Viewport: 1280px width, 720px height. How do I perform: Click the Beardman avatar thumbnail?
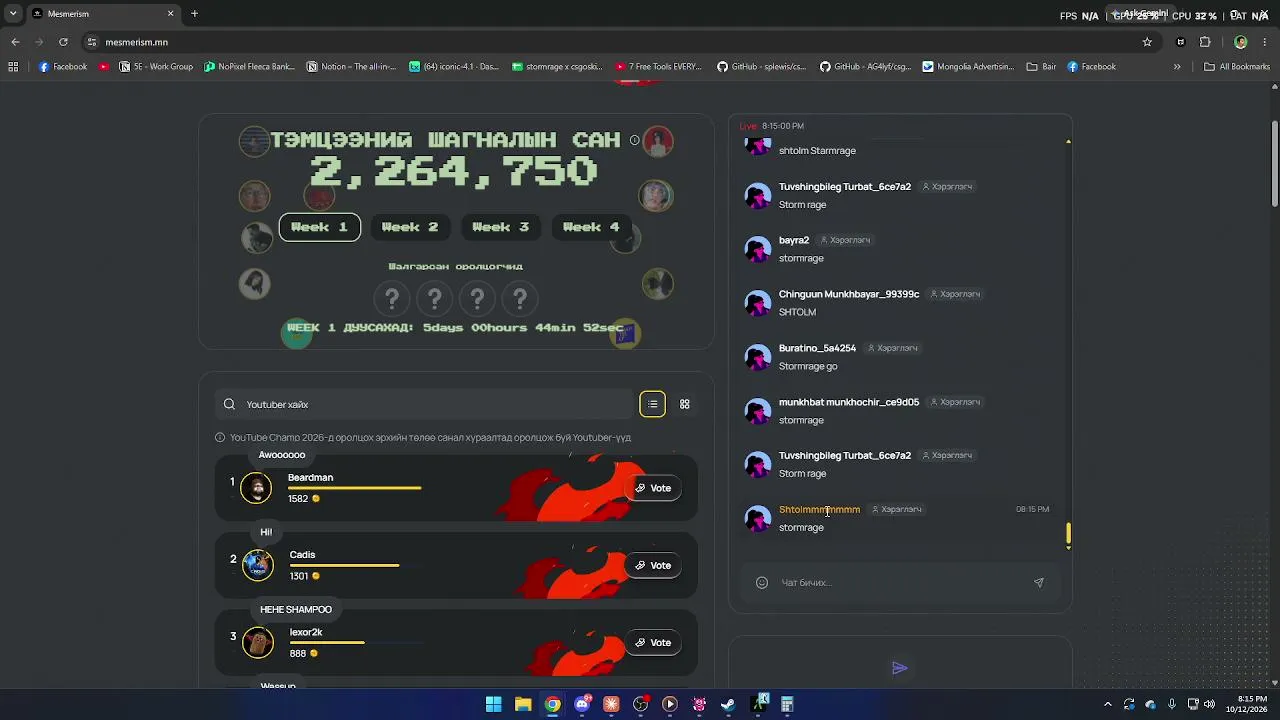pos(257,488)
